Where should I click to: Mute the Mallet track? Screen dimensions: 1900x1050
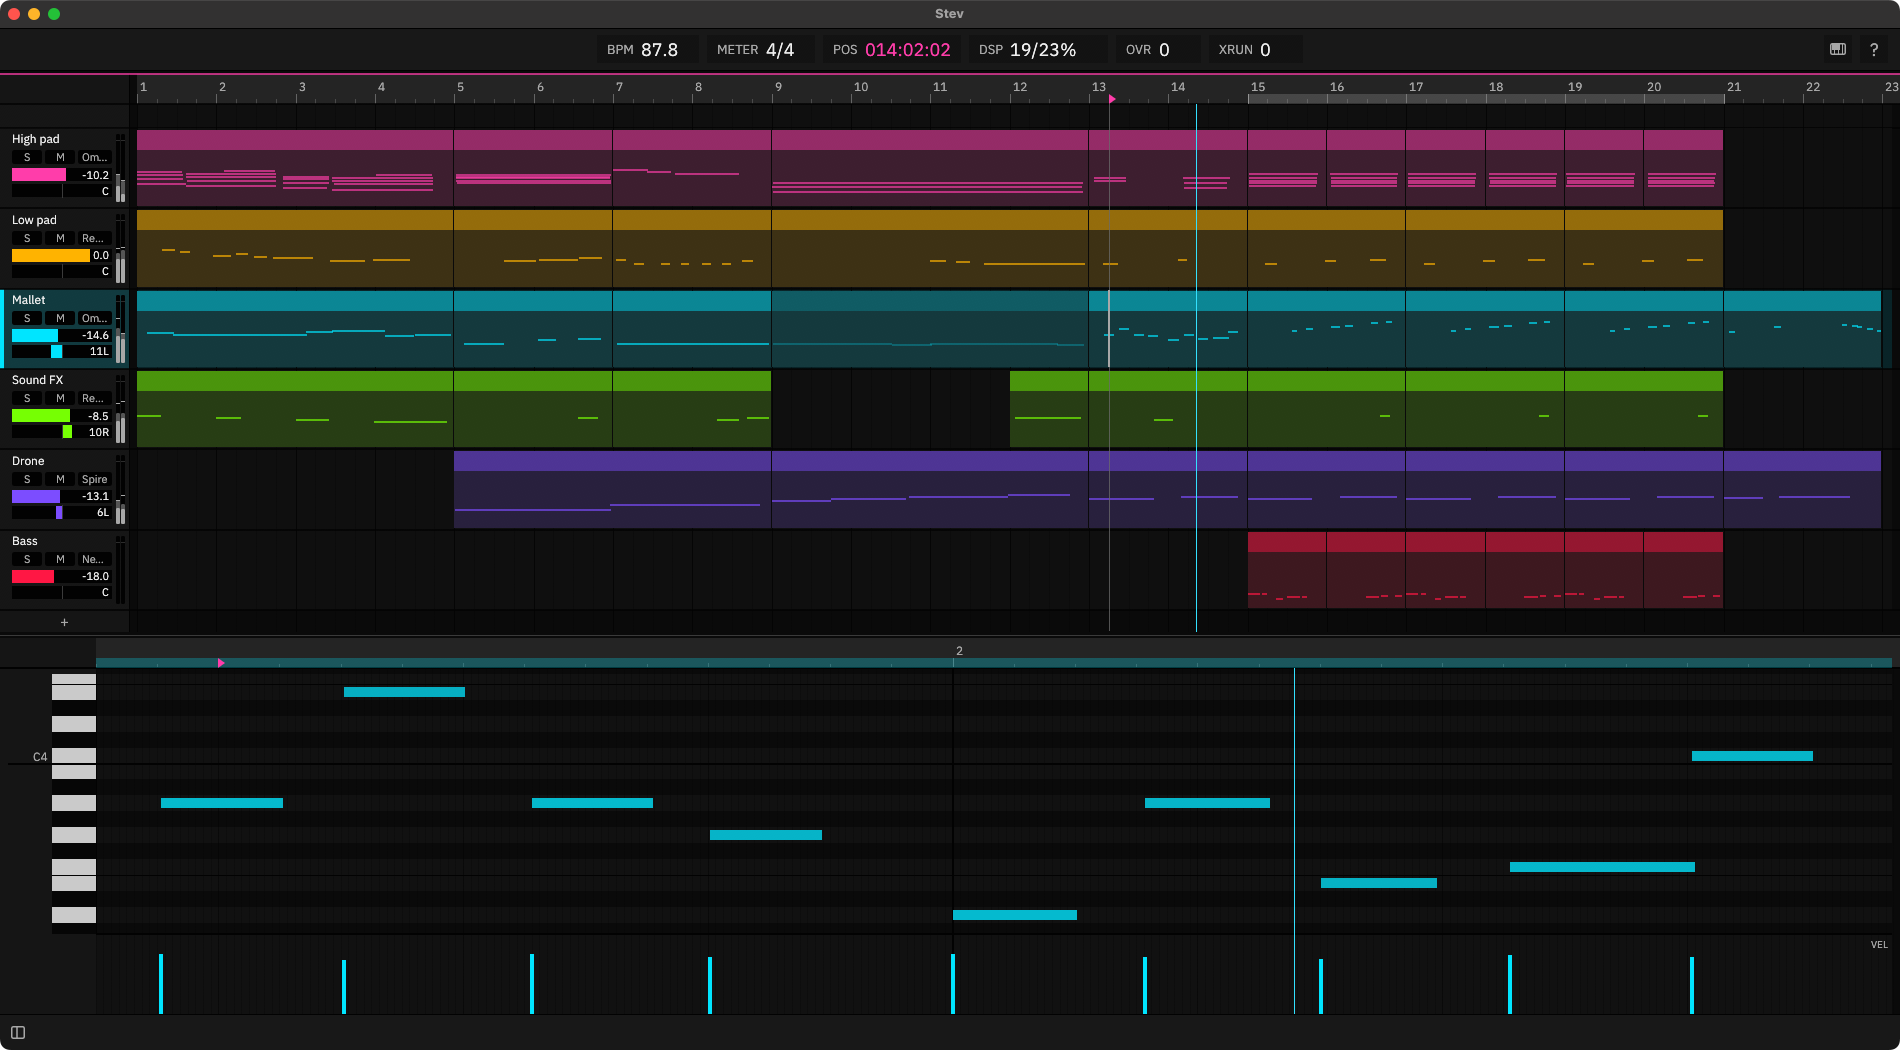pos(60,318)
